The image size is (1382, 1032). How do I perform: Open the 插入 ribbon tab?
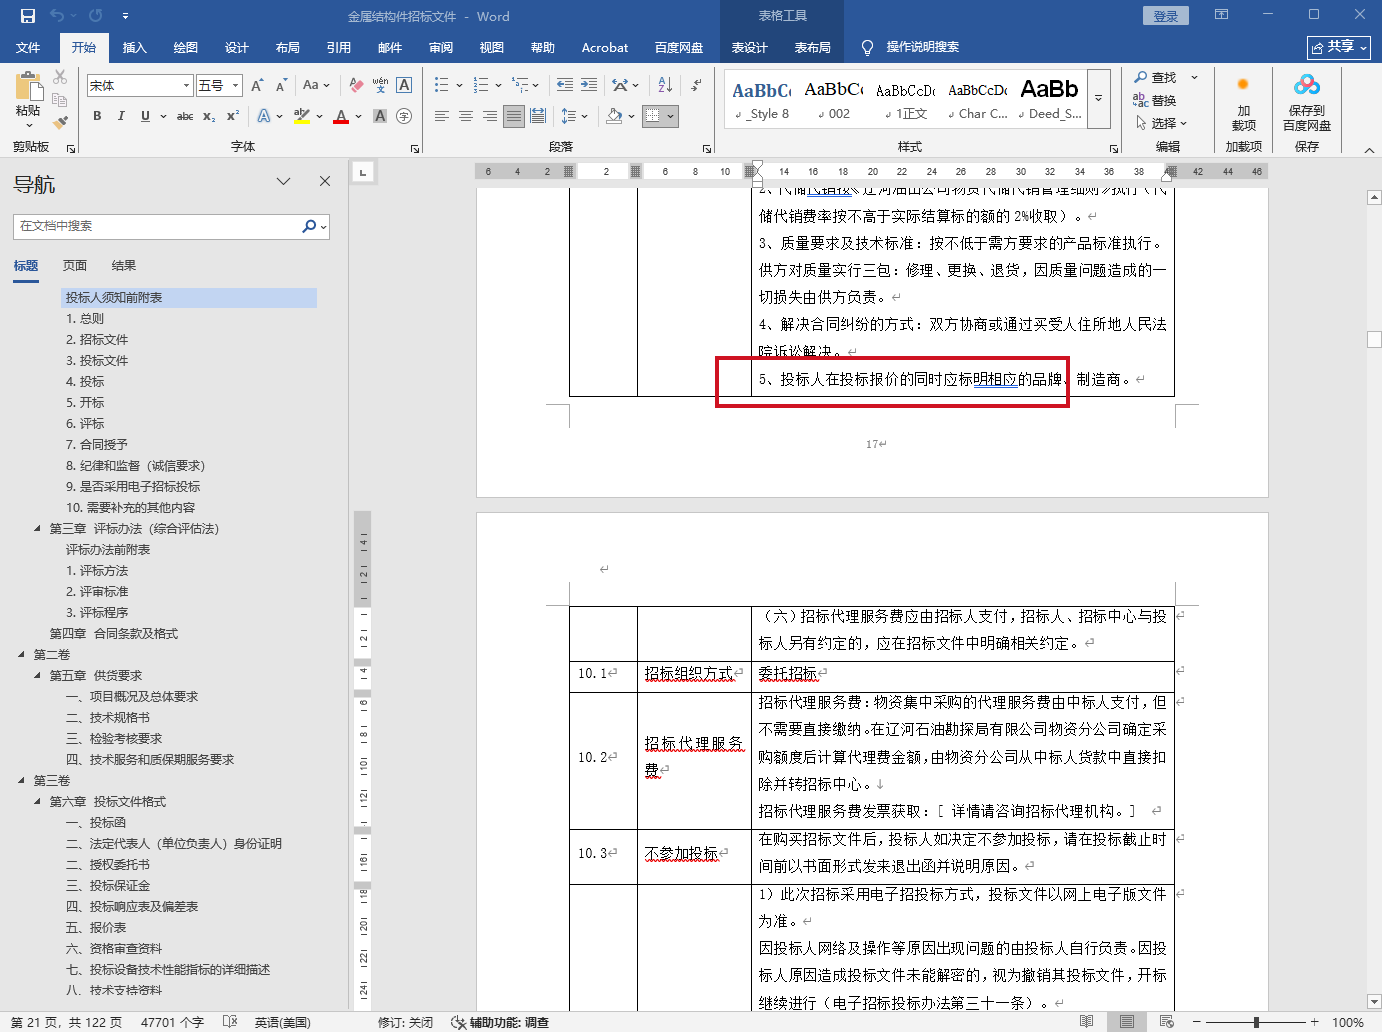point(134,47)
